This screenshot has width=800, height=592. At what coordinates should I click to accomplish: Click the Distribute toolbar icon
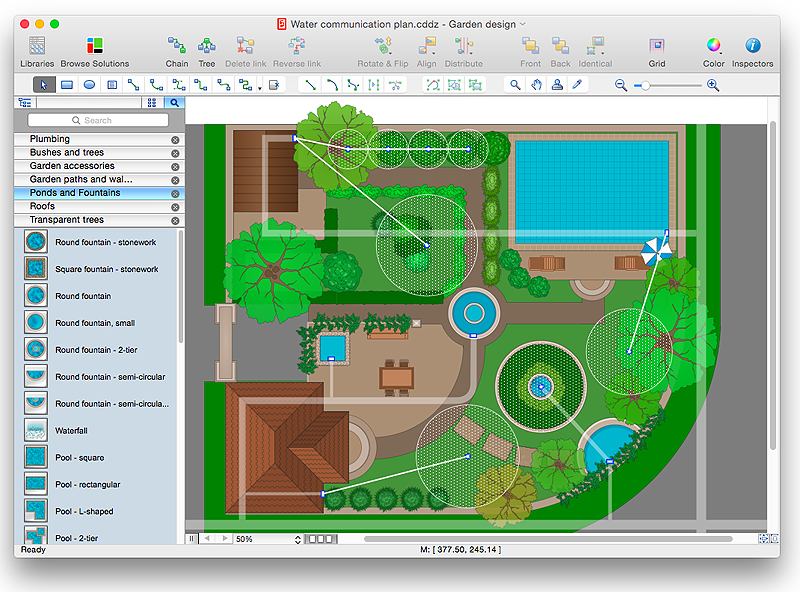pos(463,46)
